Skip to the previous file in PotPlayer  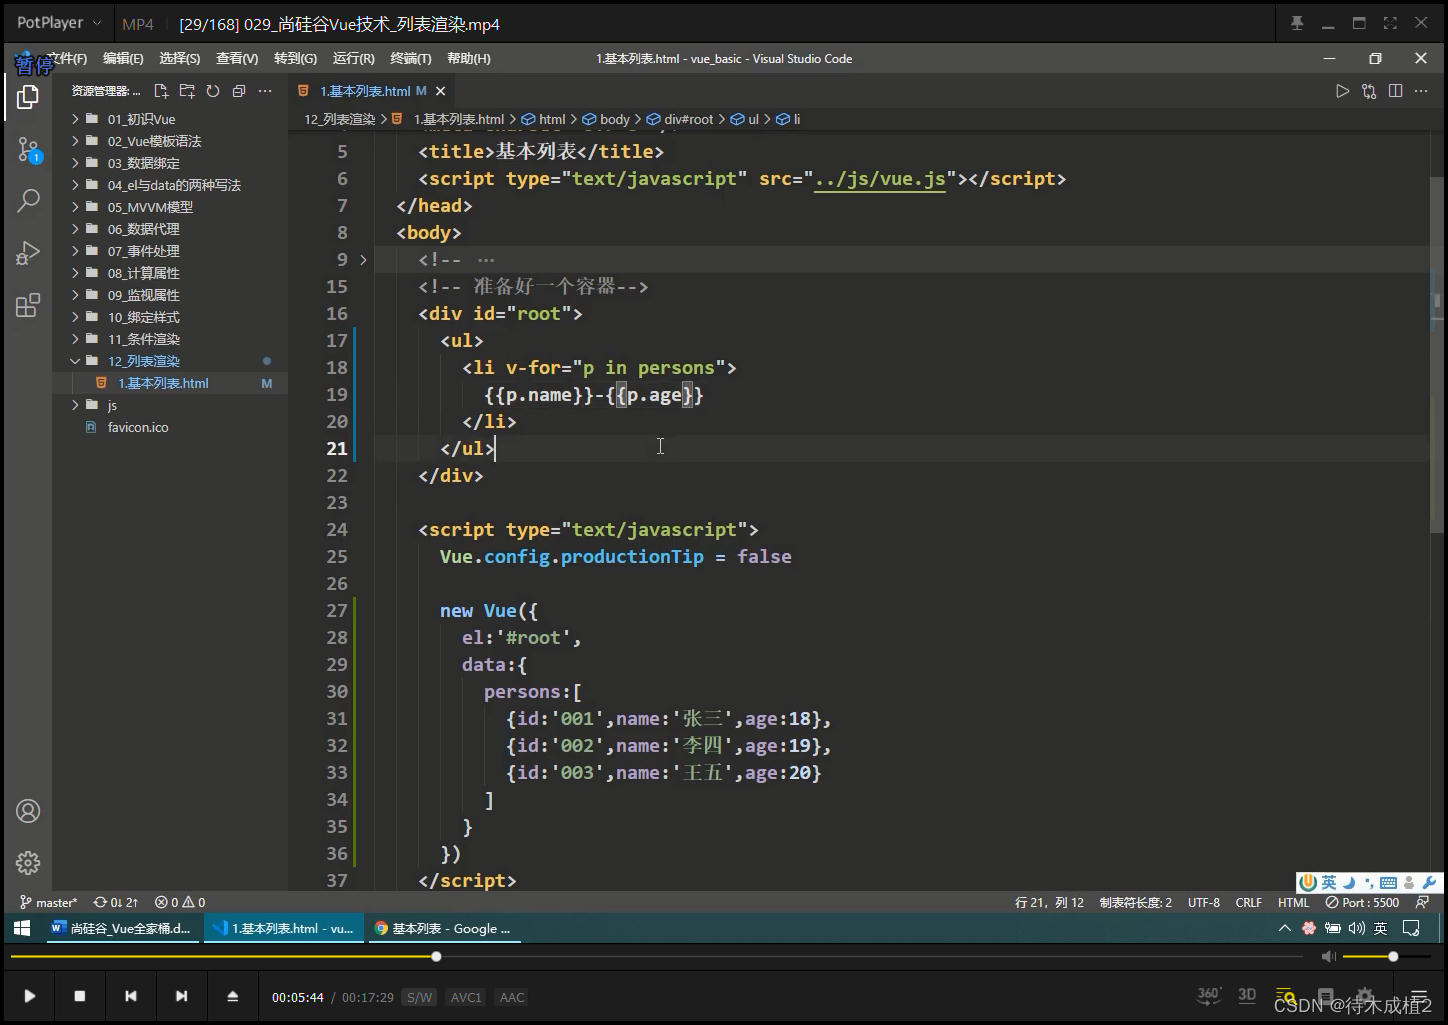pos(131,996)
